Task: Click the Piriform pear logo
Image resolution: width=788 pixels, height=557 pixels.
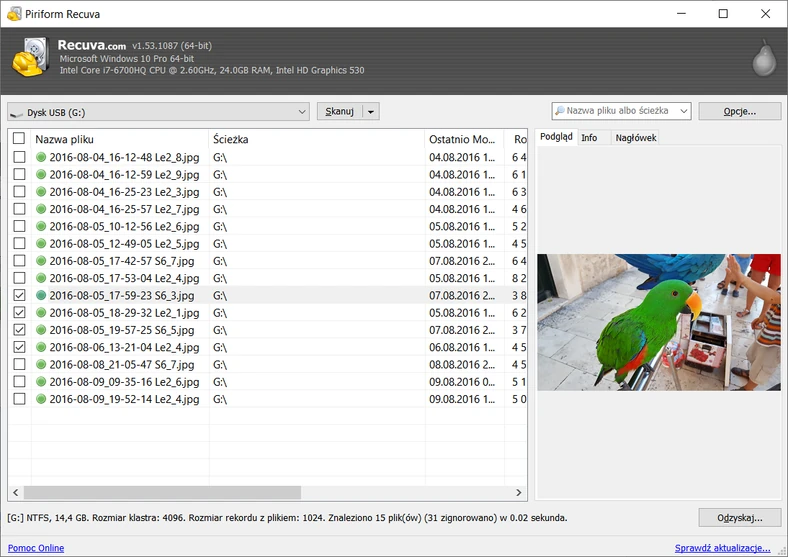Action: 764,58
